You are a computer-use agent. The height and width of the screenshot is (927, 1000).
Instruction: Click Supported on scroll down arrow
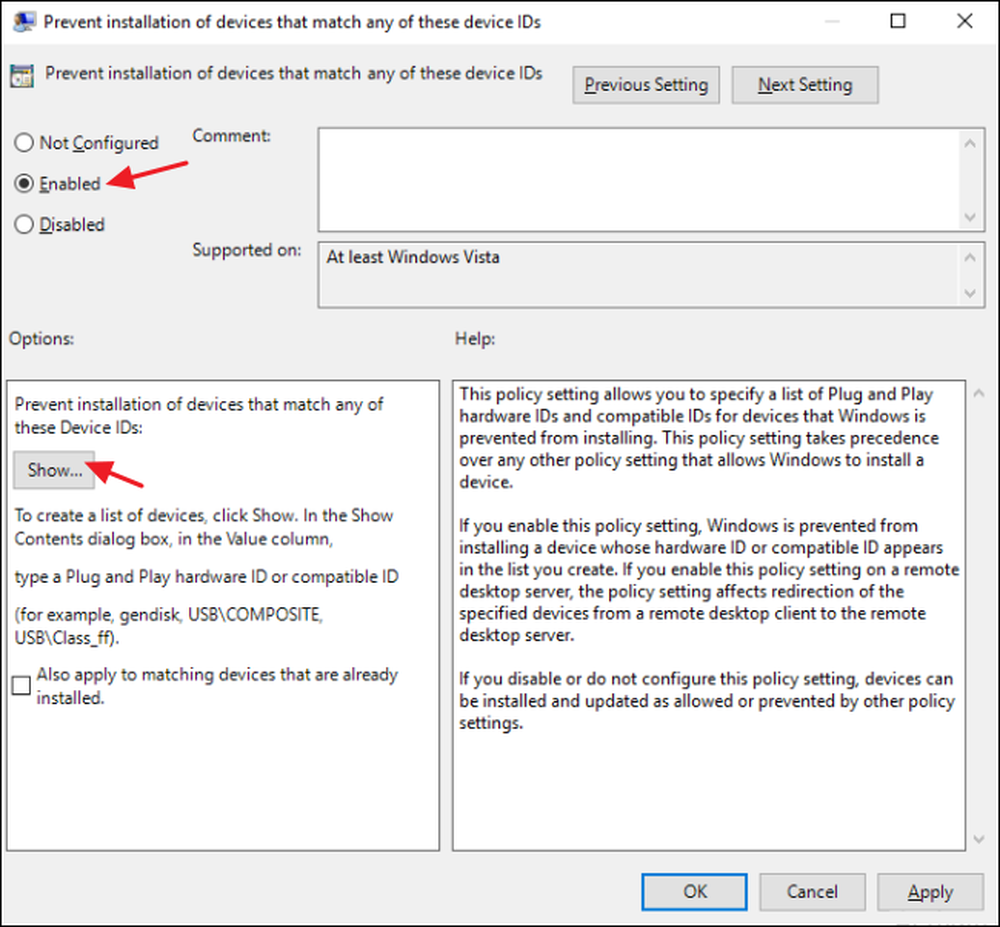pos(970,293)
